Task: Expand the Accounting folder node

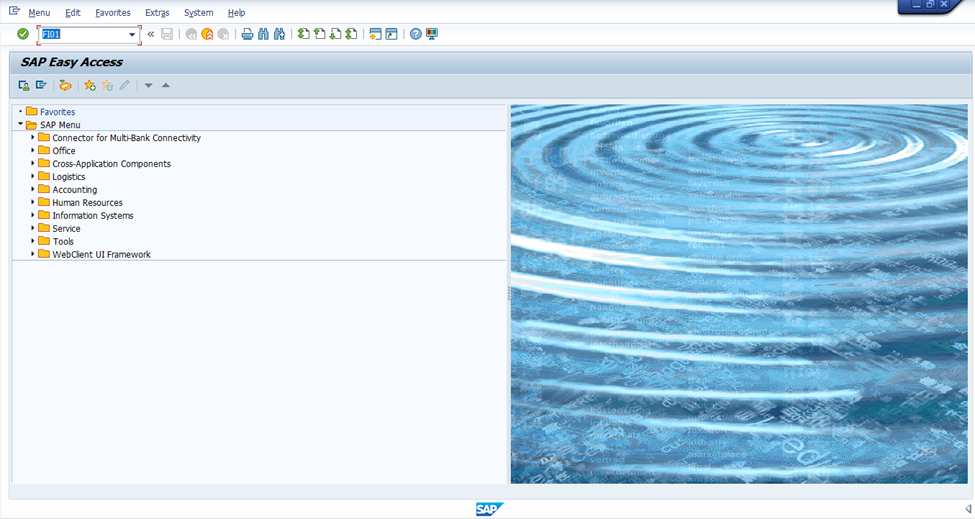Action: 32,190
